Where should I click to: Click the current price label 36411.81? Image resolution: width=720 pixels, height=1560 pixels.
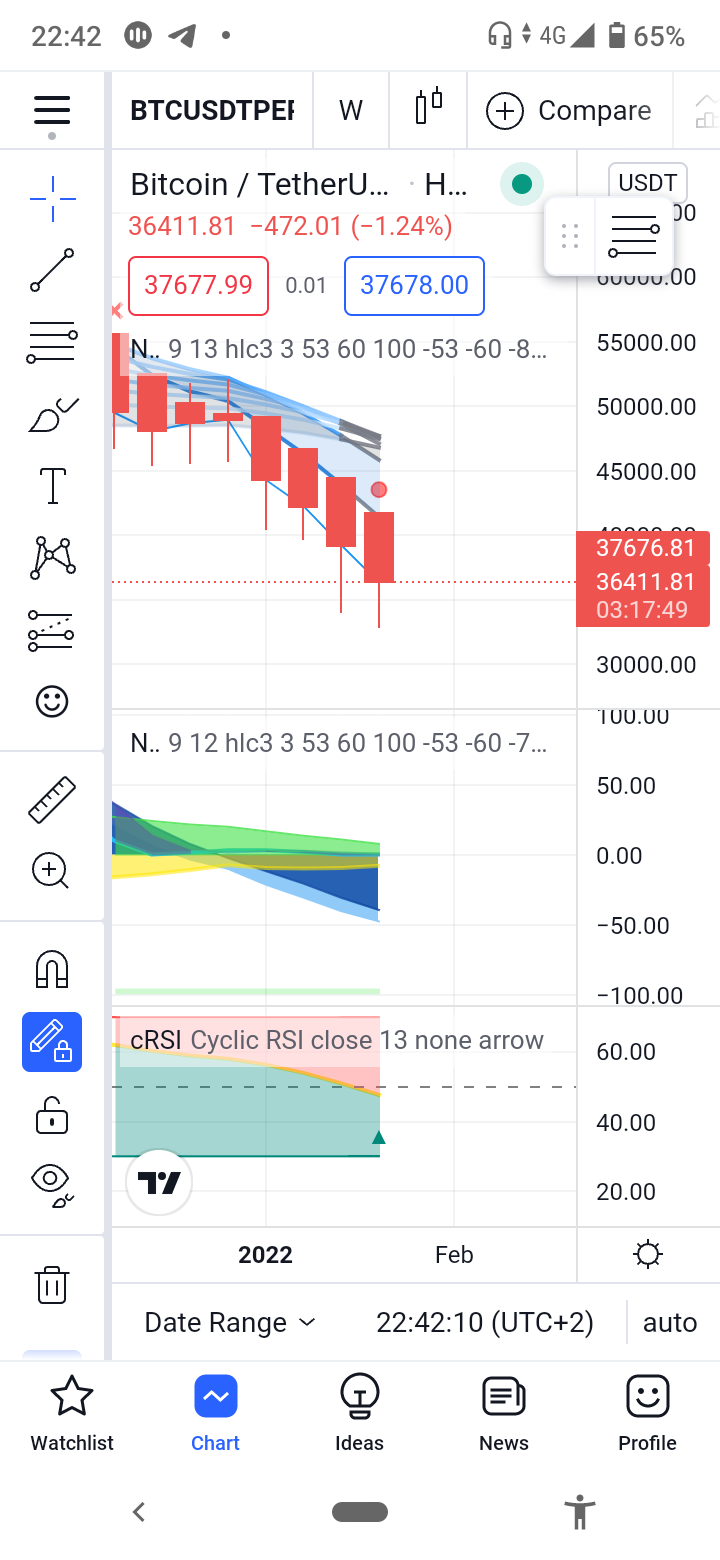tap(645, 581)
